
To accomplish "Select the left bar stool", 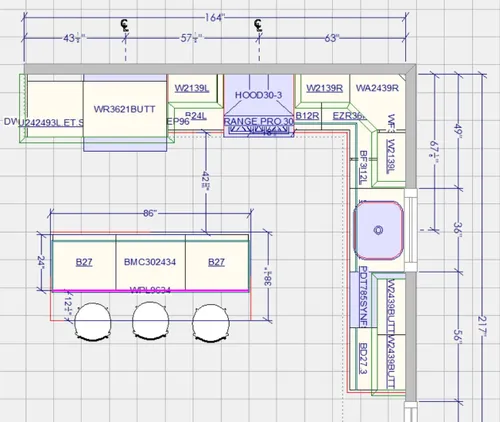I will pos(92,322).
